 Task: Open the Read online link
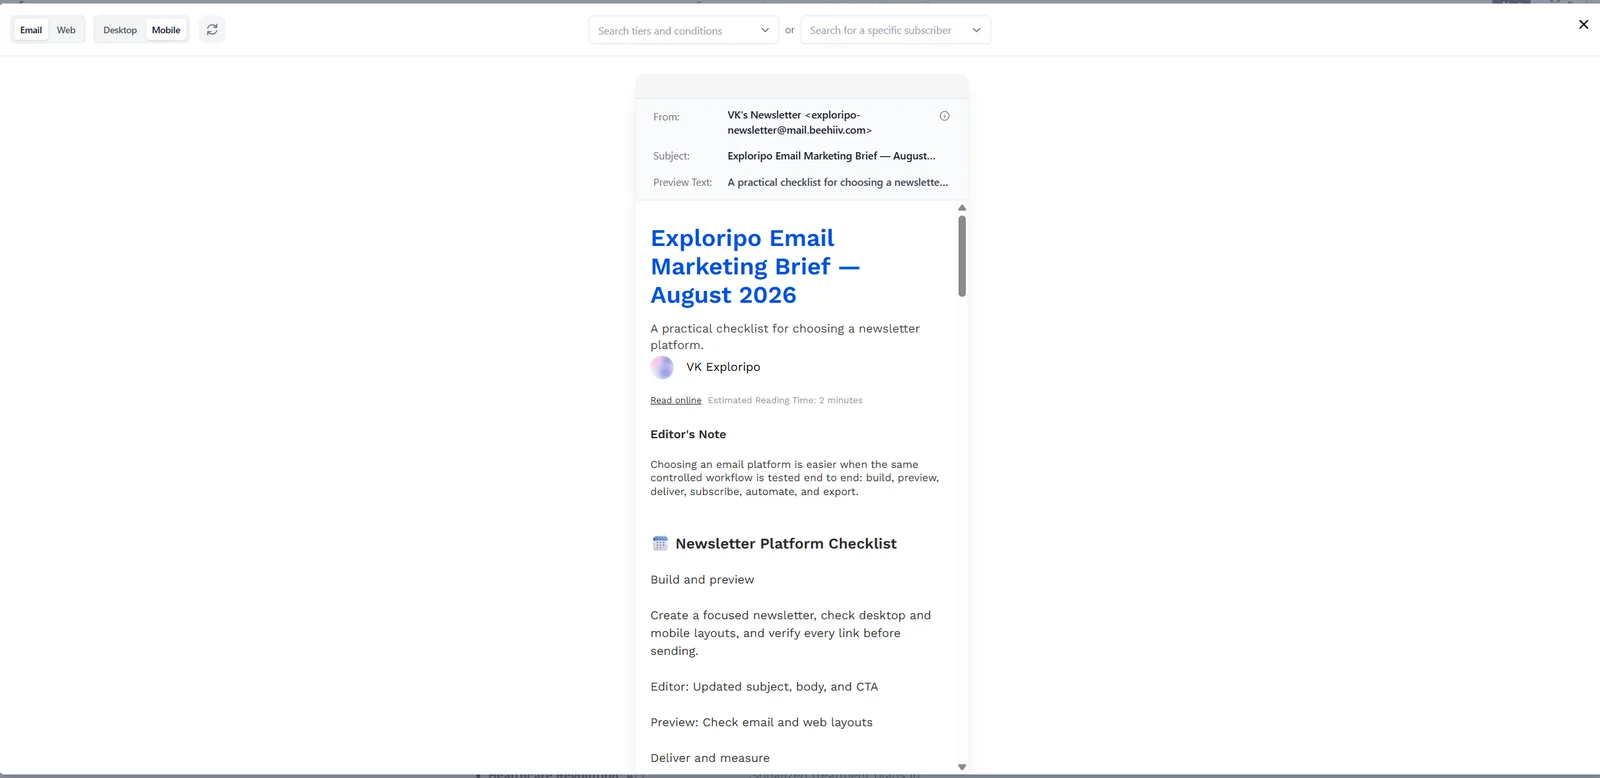[676, 400]
